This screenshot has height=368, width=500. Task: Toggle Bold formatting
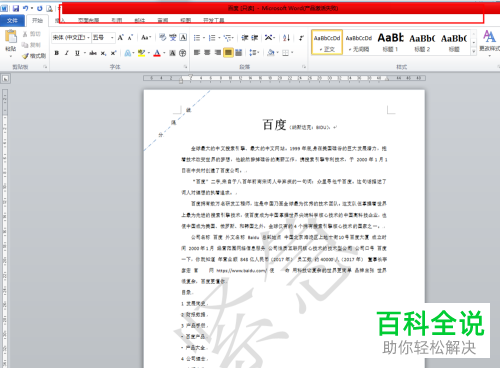coord(57,53)
